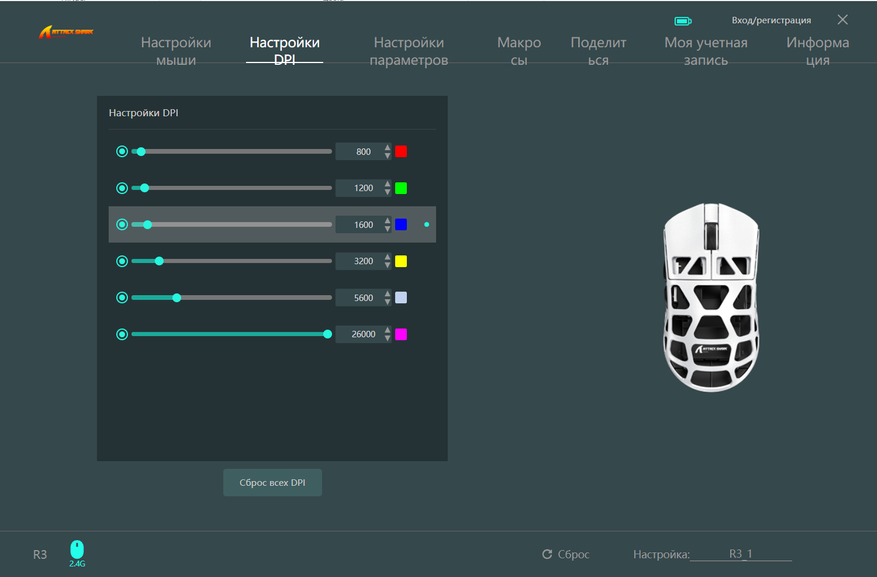Click the stepper arrows next to 1600
The image size is (877, 577).
pos(388,225)
